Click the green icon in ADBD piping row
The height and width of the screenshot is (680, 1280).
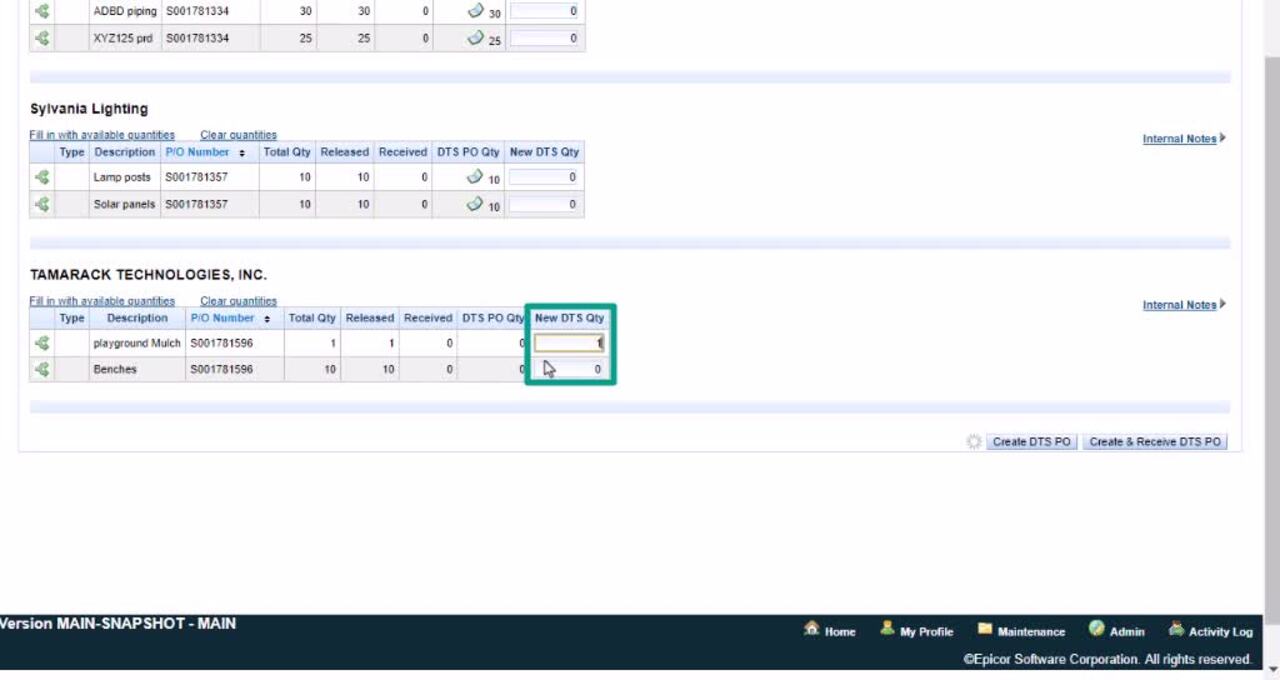(42, 11)
